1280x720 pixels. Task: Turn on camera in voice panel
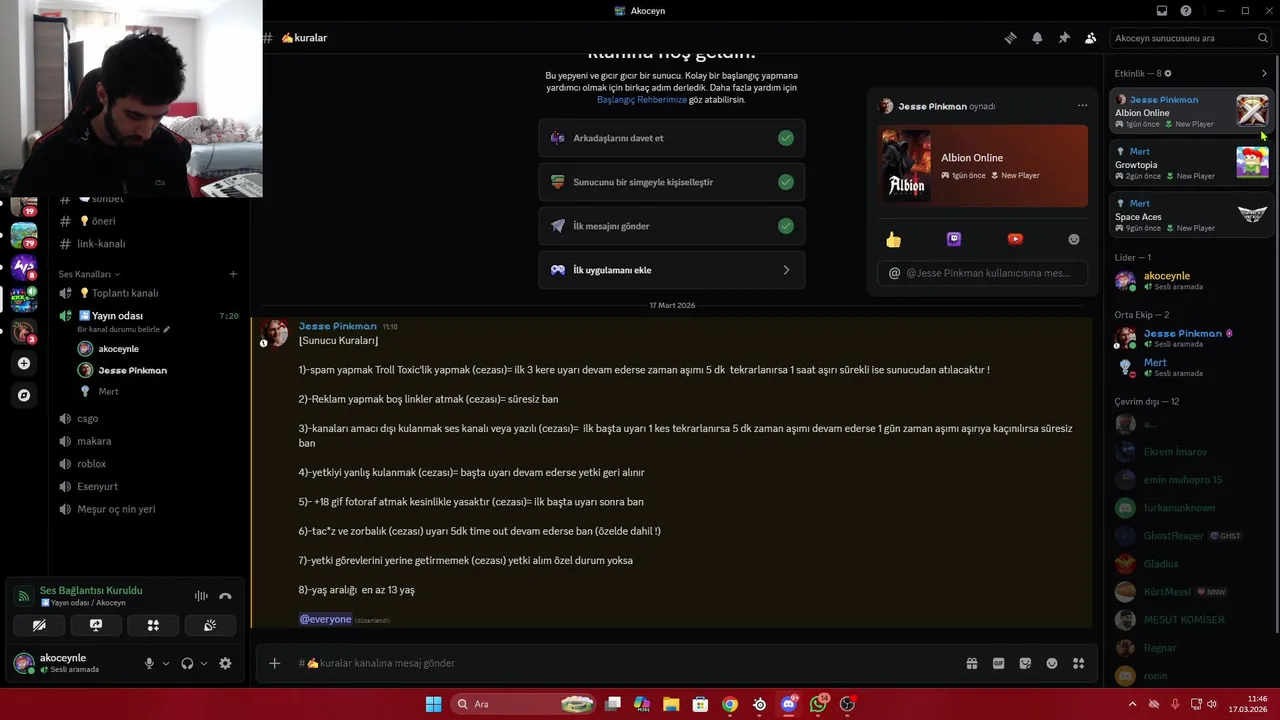pyautogui.click(x=39, y=625)
